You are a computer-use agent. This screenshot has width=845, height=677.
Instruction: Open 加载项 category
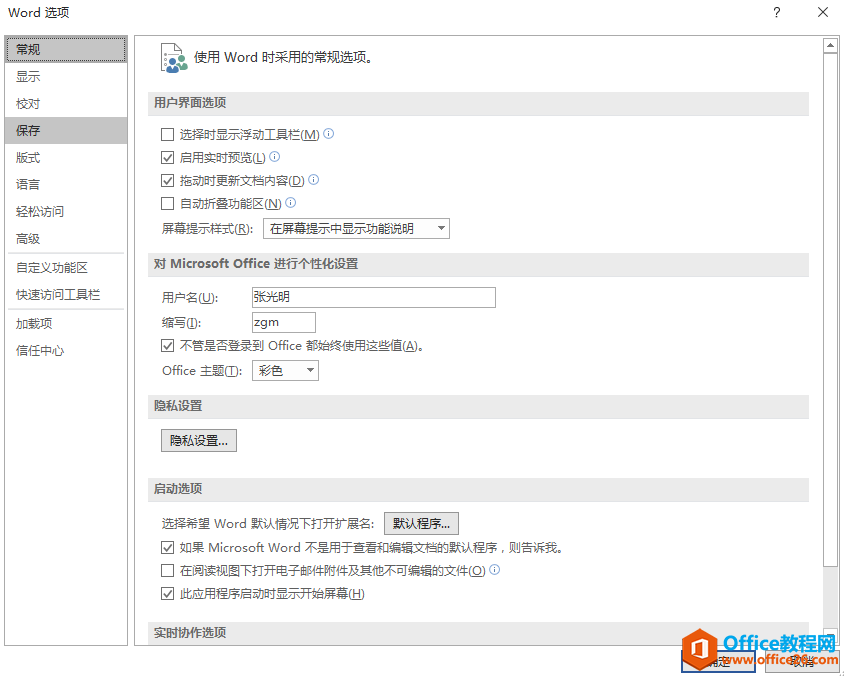66,324
